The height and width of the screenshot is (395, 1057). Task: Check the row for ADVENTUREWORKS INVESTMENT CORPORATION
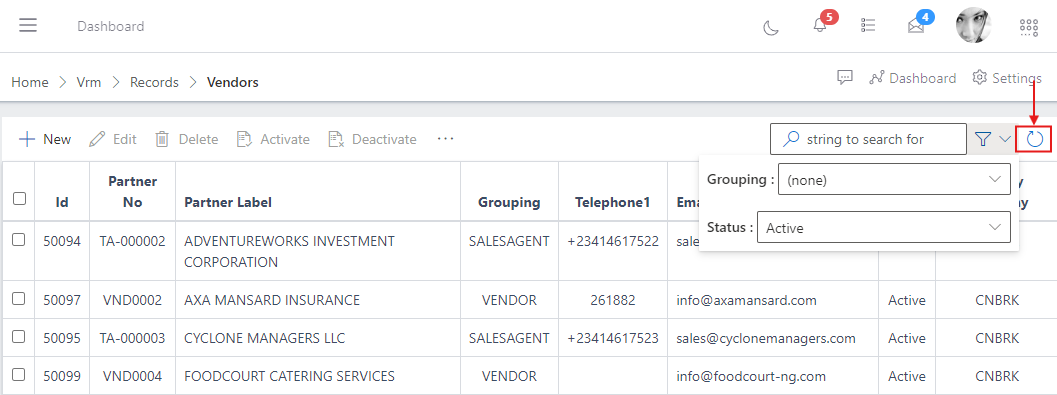(19, 239)
